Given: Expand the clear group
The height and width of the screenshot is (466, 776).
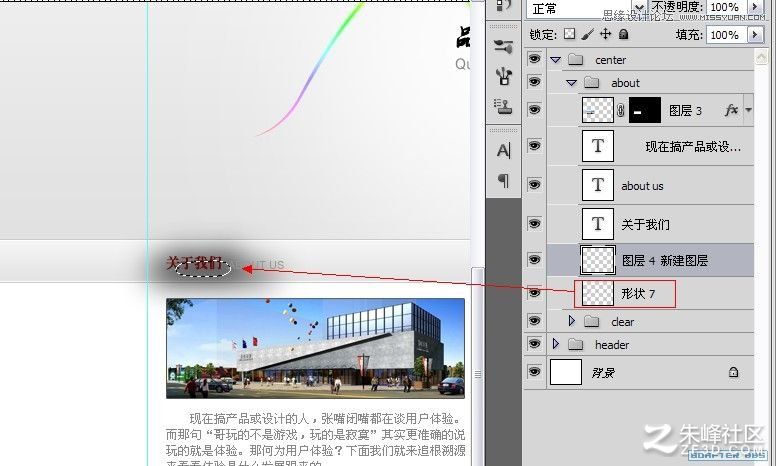Looking at the screenshot, I should (x=572, y=321).
